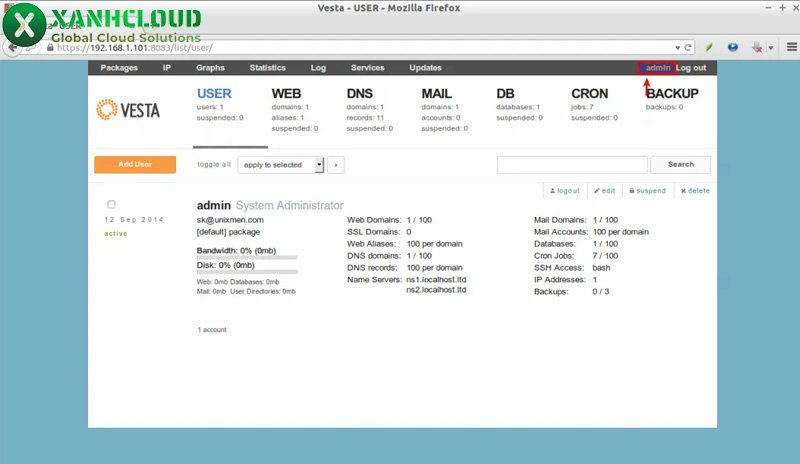The height and width of the screenshot is (464, 800).
Task: Click Log out in top bar
Action: [x=691, y=68]
